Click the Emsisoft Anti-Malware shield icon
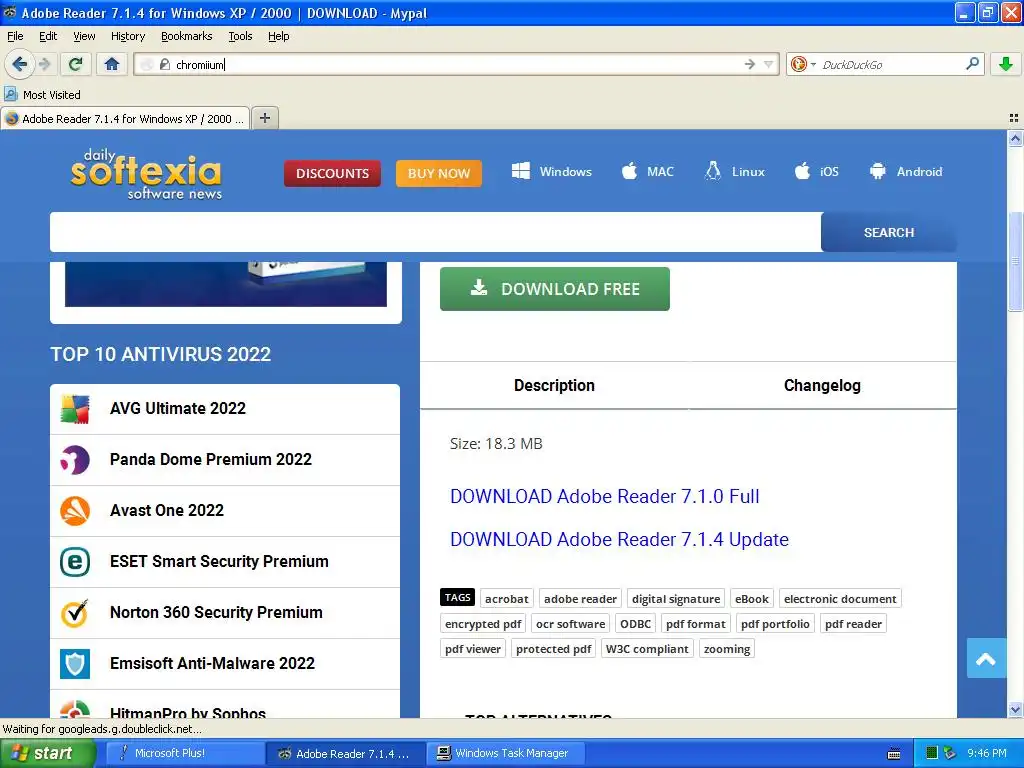Viewport: 1024px width, 768px height. [x=74, y=664]
